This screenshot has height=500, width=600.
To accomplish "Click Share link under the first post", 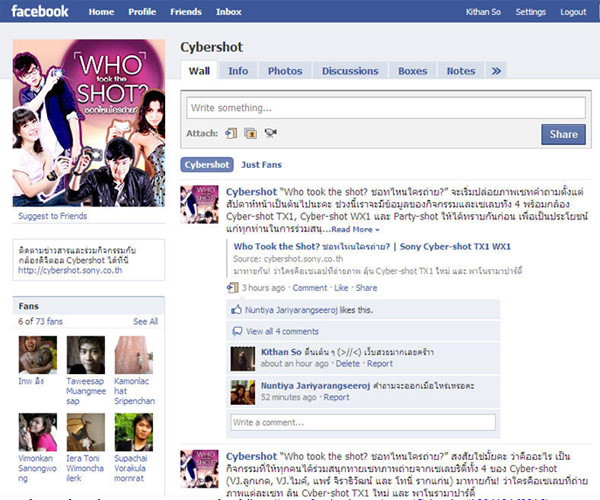I will [x=366, y=288].
